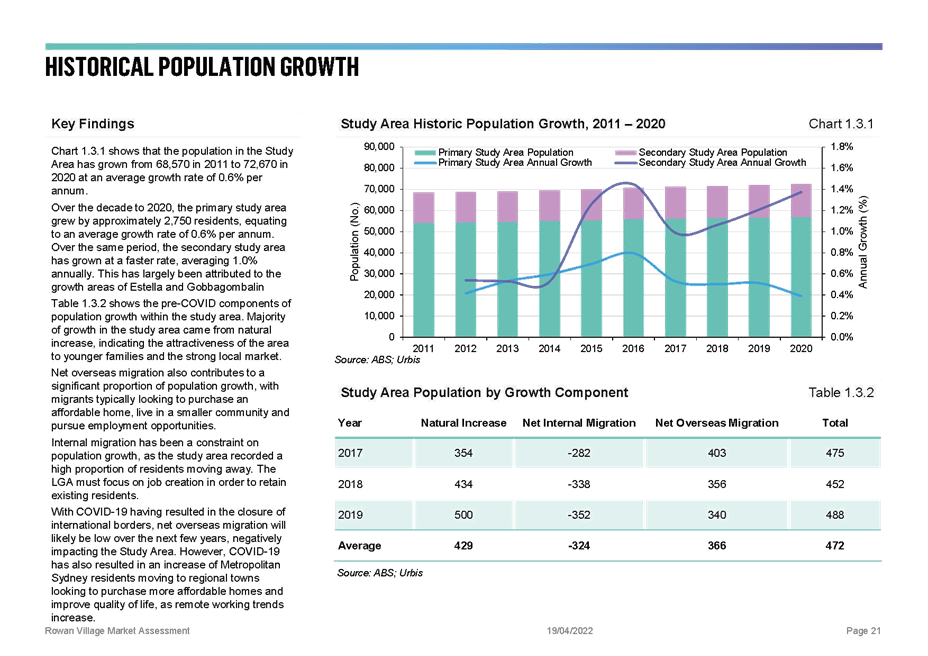Click the 2017 internal migration value '-282'

[579, 453]
